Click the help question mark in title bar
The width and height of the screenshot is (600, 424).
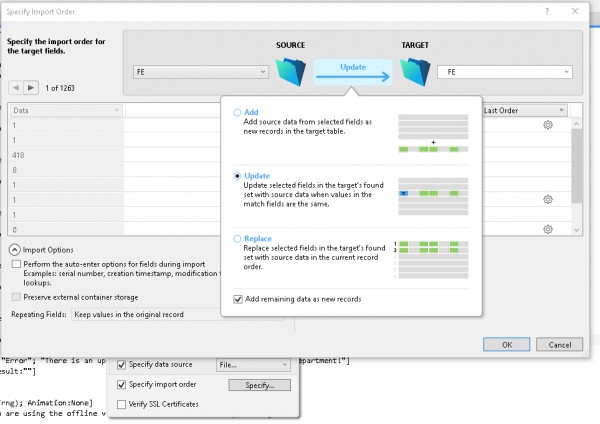tap(546, 10)
